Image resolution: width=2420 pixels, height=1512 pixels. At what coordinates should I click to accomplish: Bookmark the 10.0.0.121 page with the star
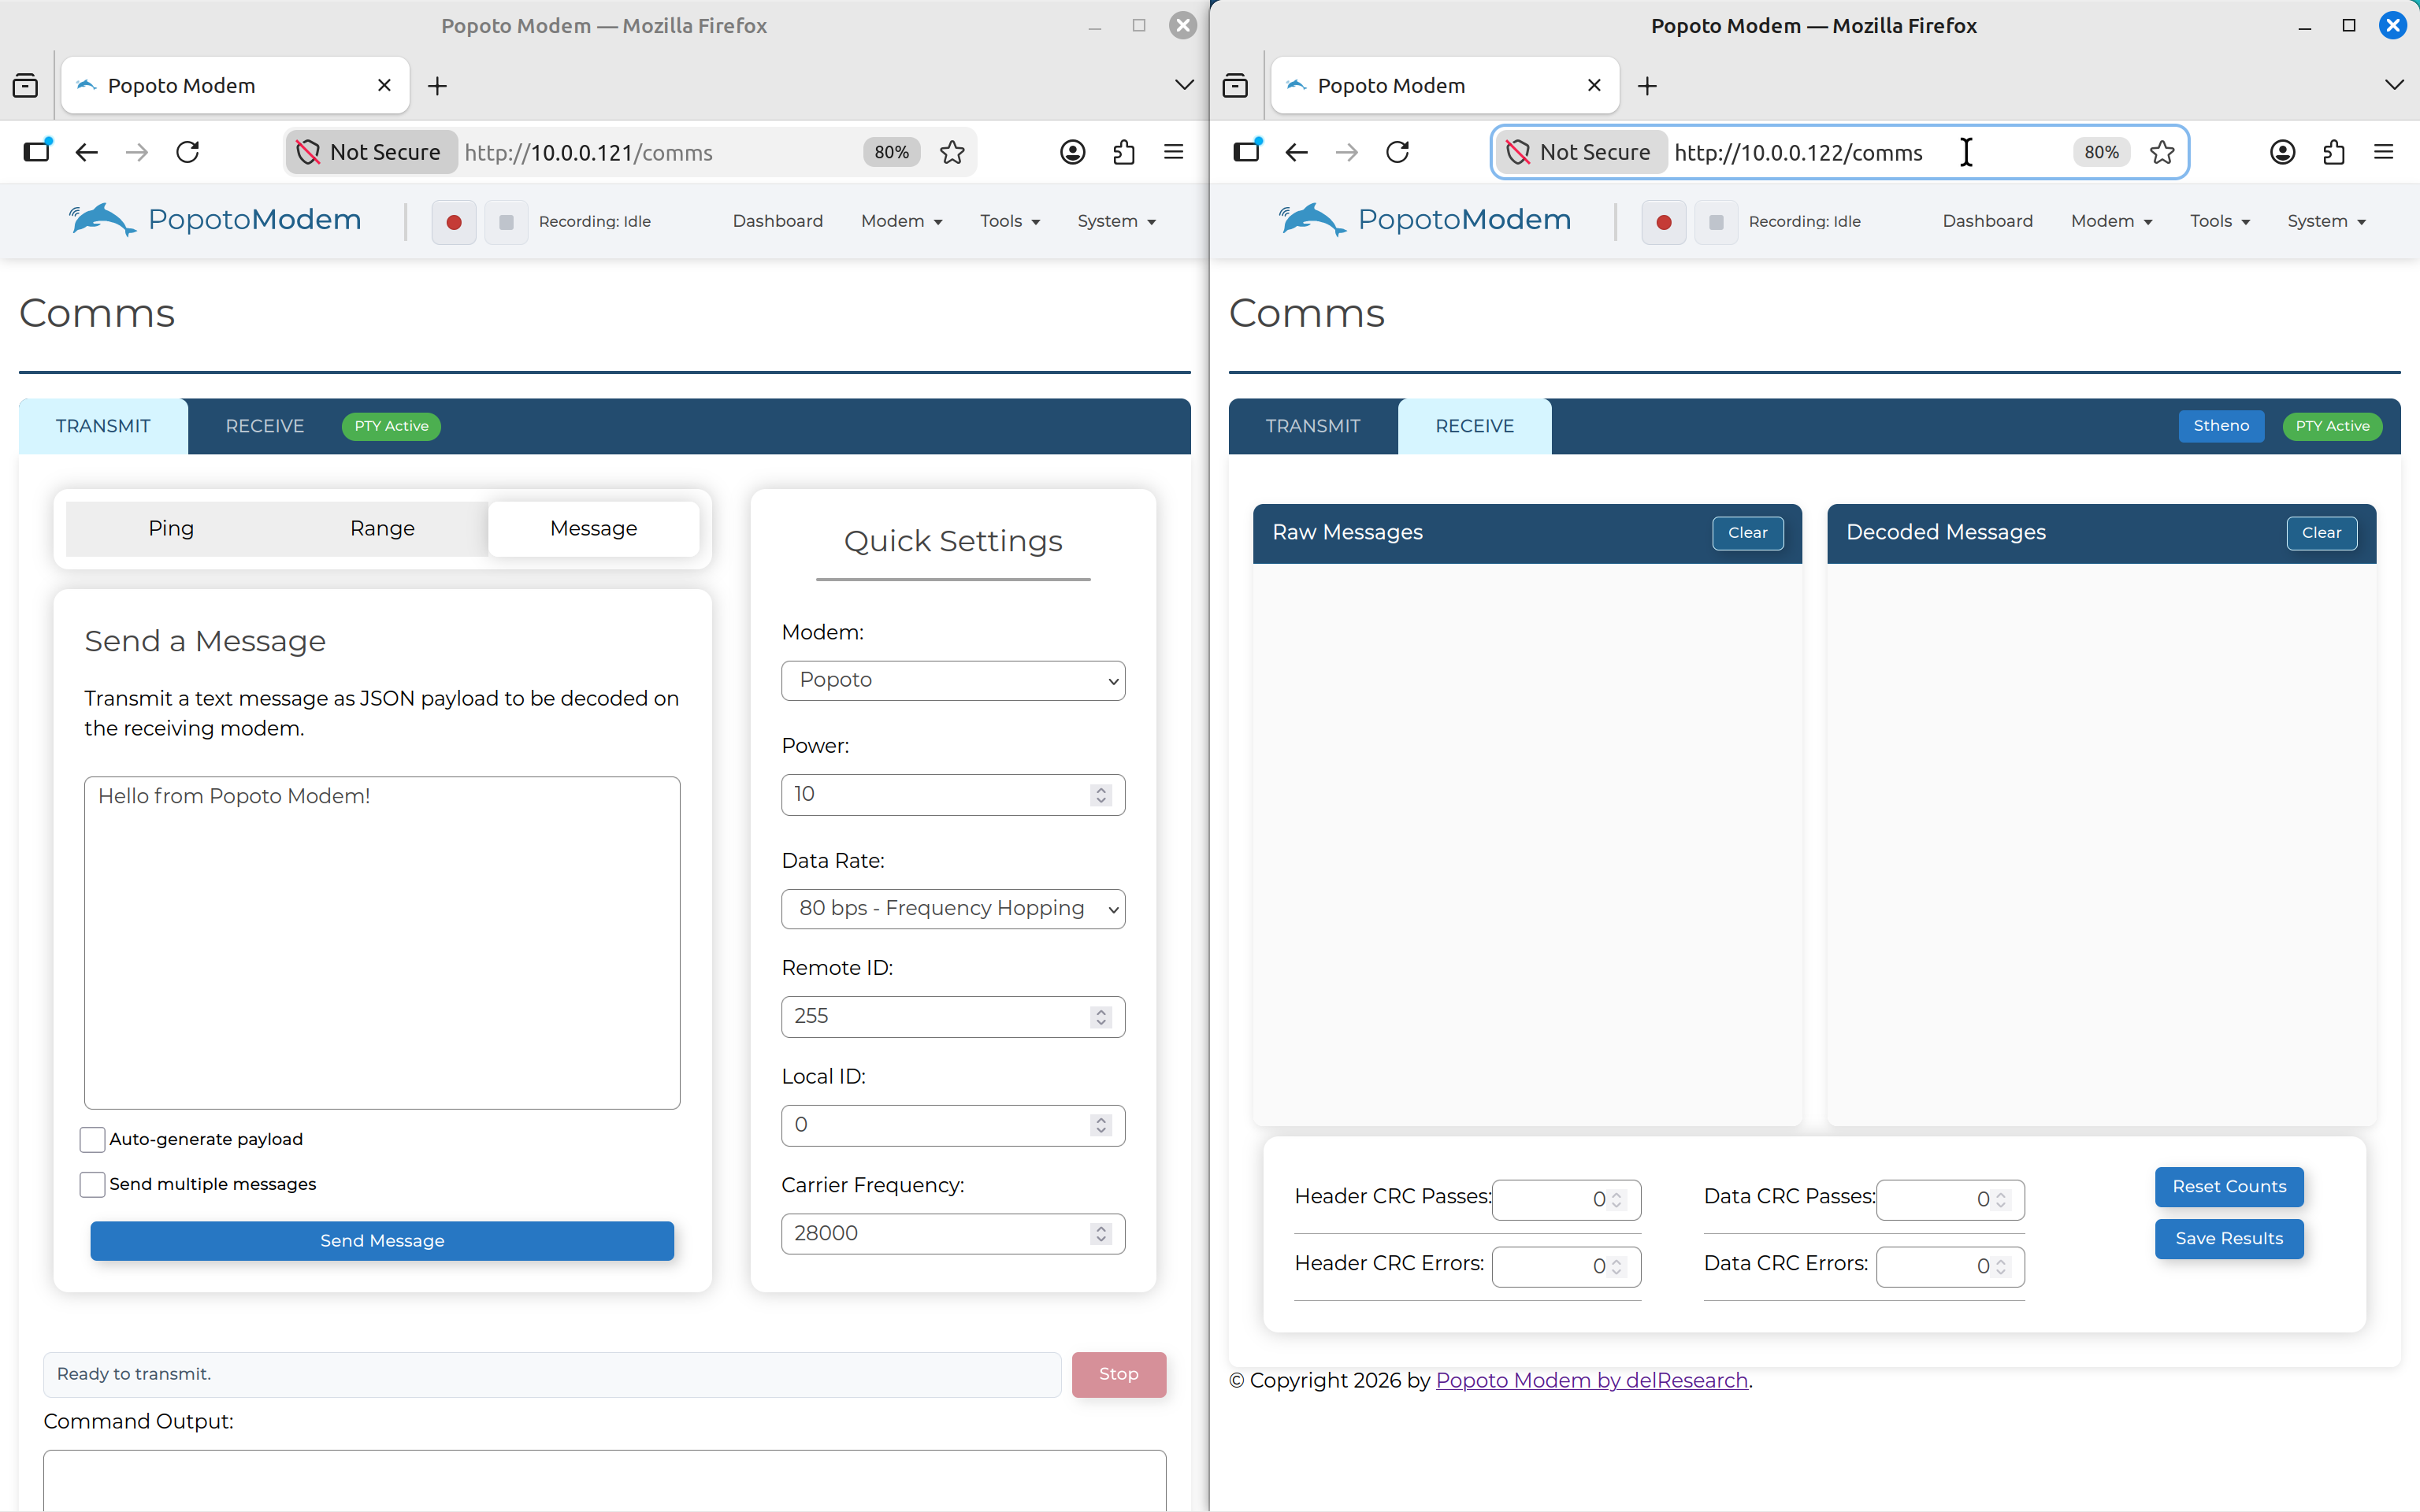coord(953,152)
